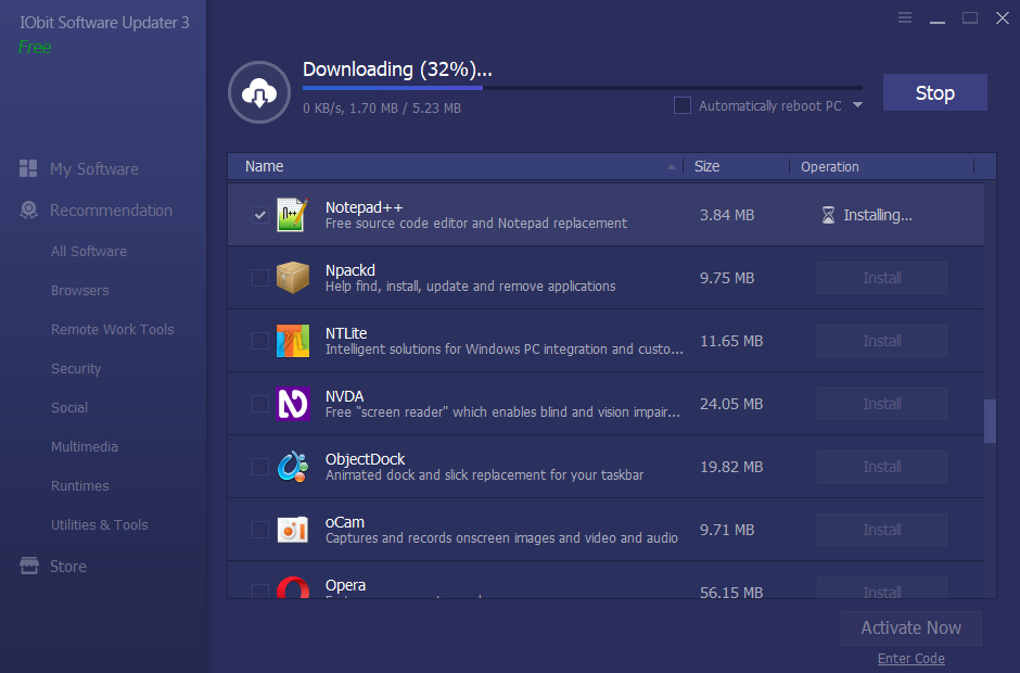The image size is (1020, 673).
Task: Select the Security category
Action: [x=76, y=369]
